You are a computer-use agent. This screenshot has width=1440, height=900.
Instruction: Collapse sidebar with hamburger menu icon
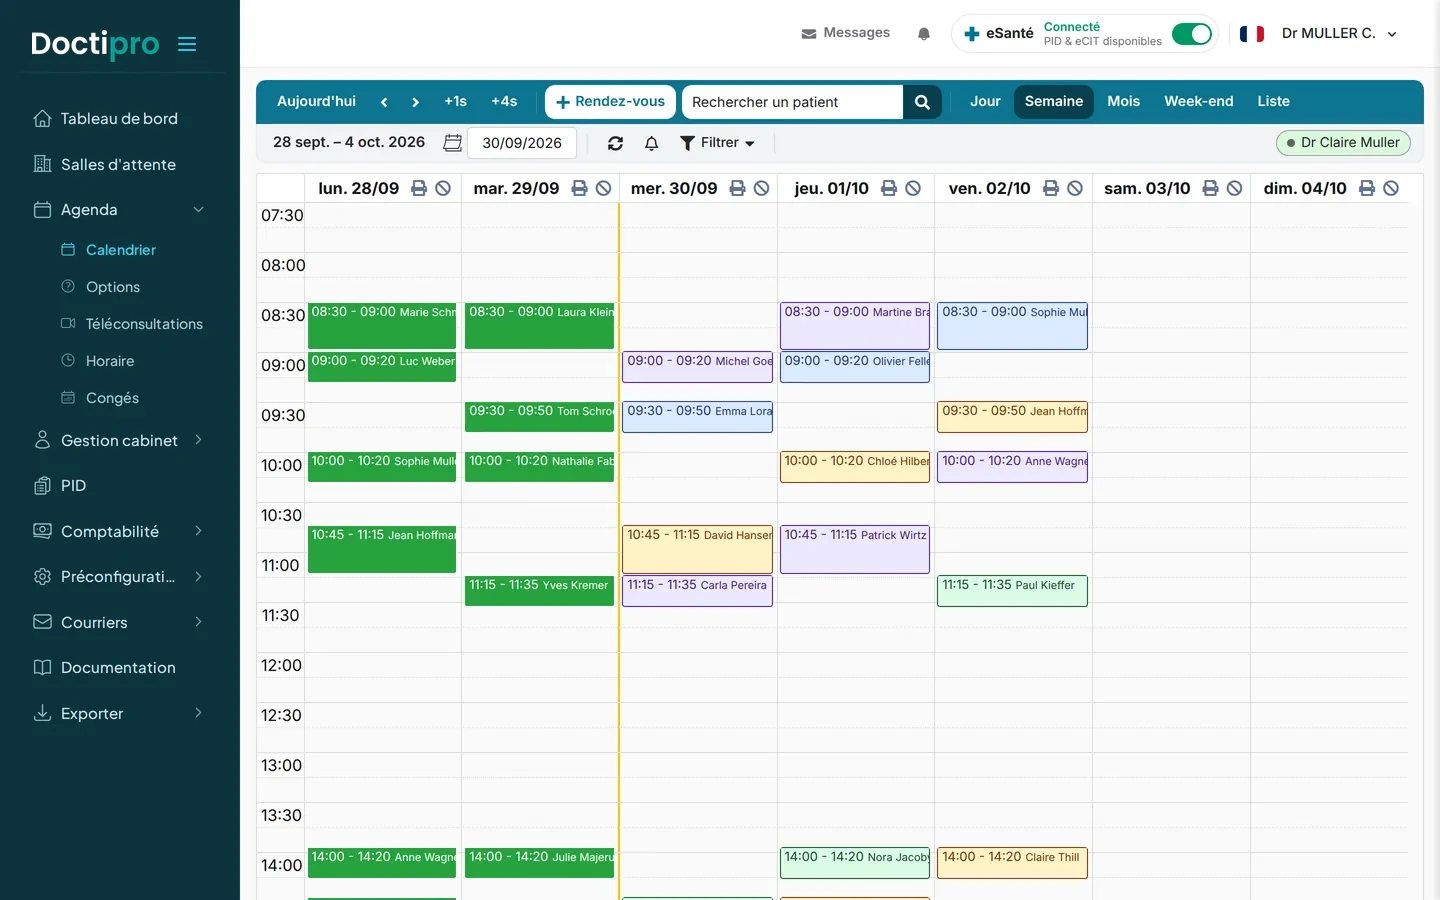187,44
